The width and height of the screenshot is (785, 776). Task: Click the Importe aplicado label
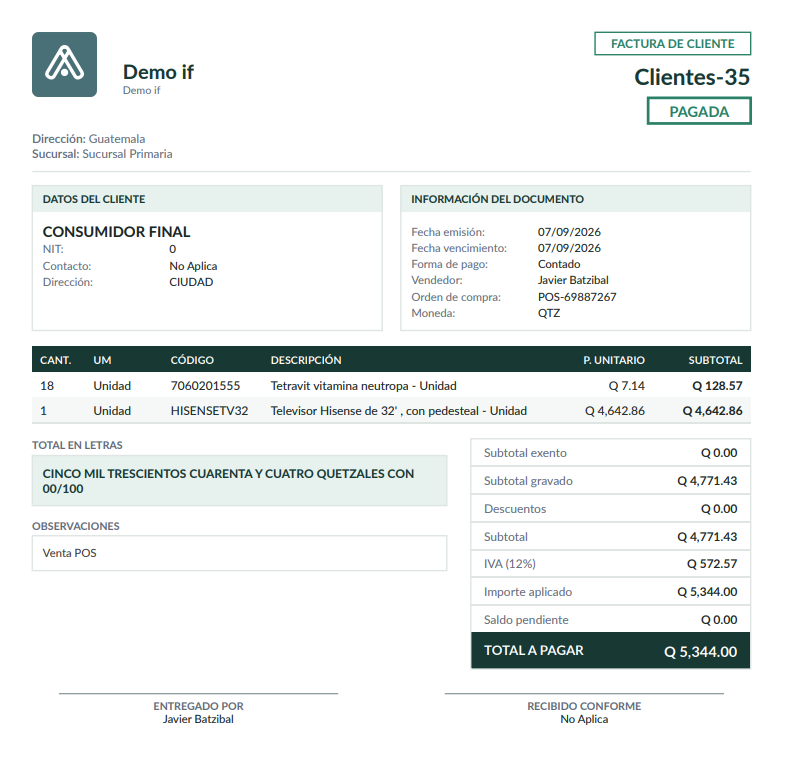pos(528,592)
